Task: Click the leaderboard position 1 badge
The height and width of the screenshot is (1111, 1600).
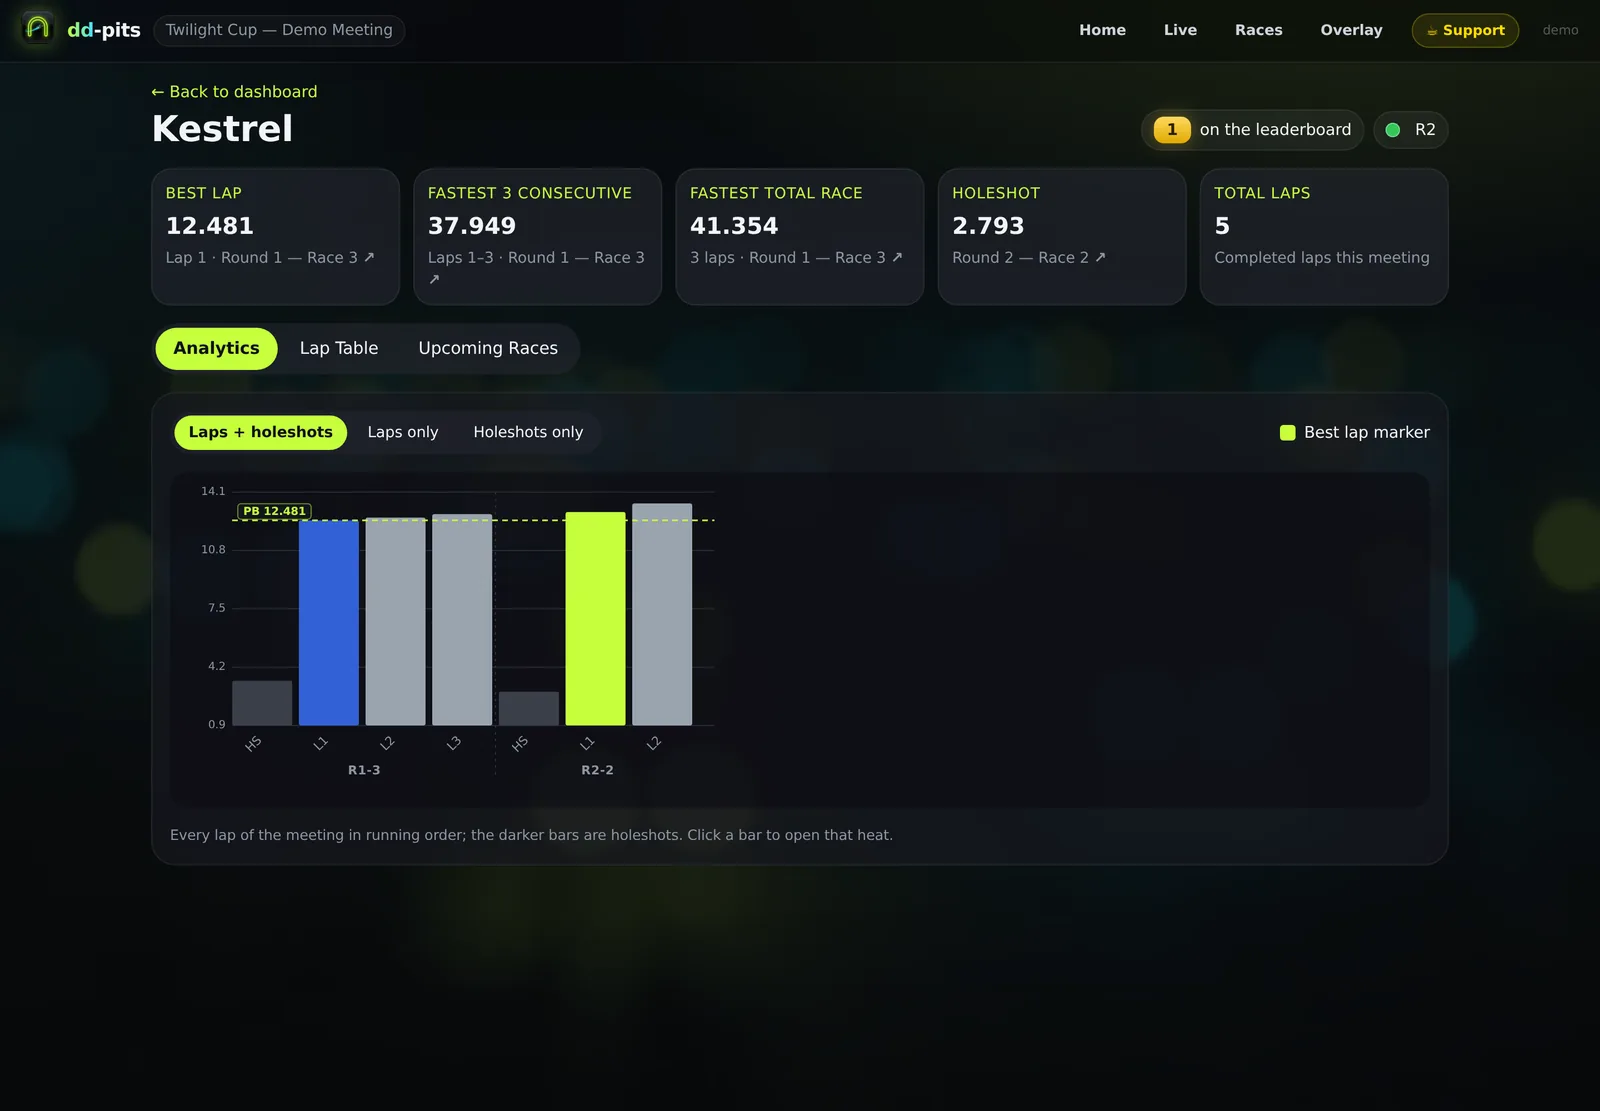Action: pos(1172,130)
